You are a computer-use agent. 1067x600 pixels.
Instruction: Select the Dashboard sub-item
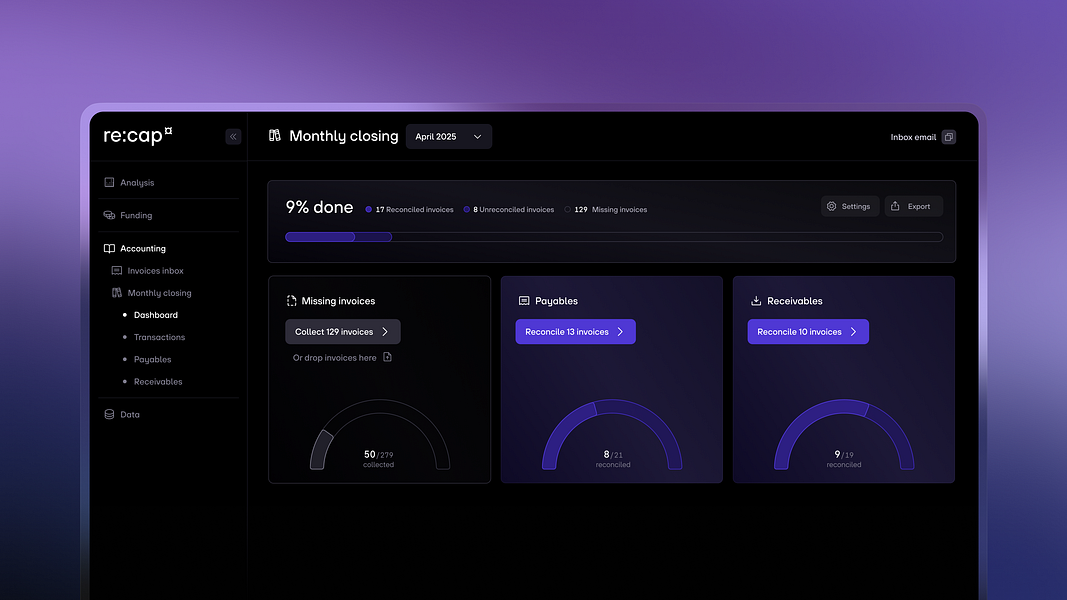pos(156,315)
